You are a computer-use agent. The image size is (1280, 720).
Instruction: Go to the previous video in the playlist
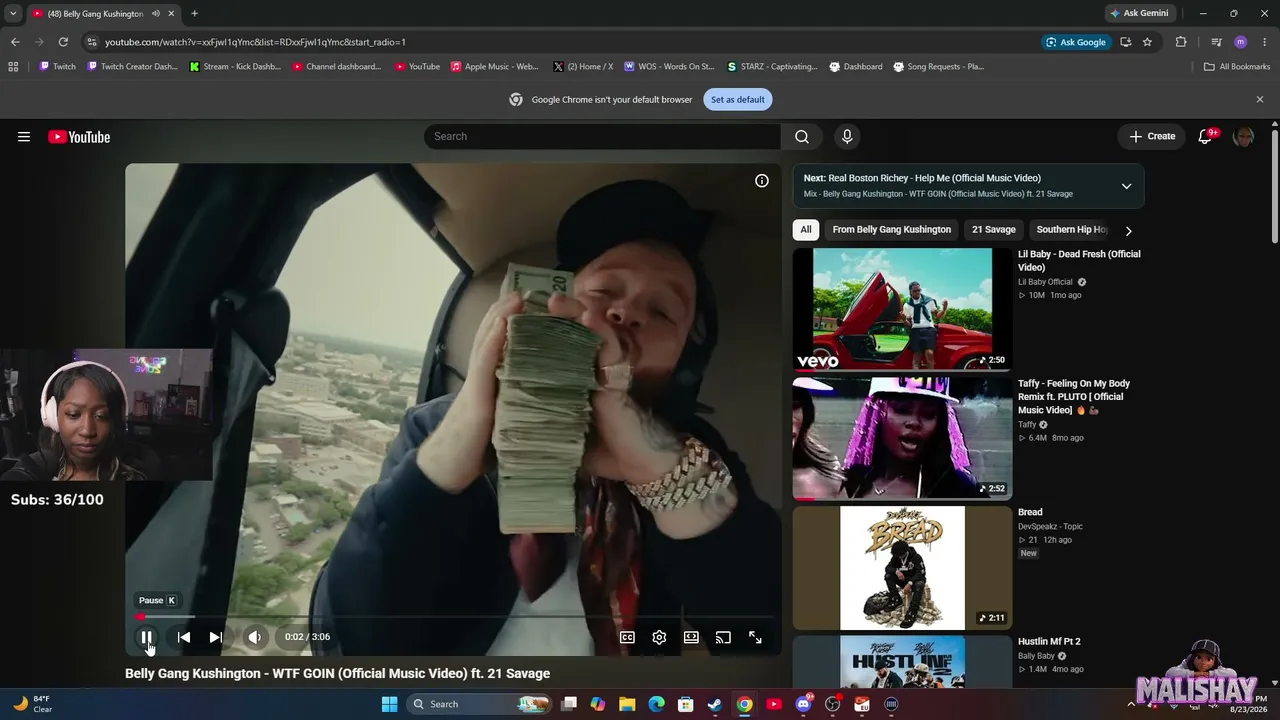(x=184, y=637)
